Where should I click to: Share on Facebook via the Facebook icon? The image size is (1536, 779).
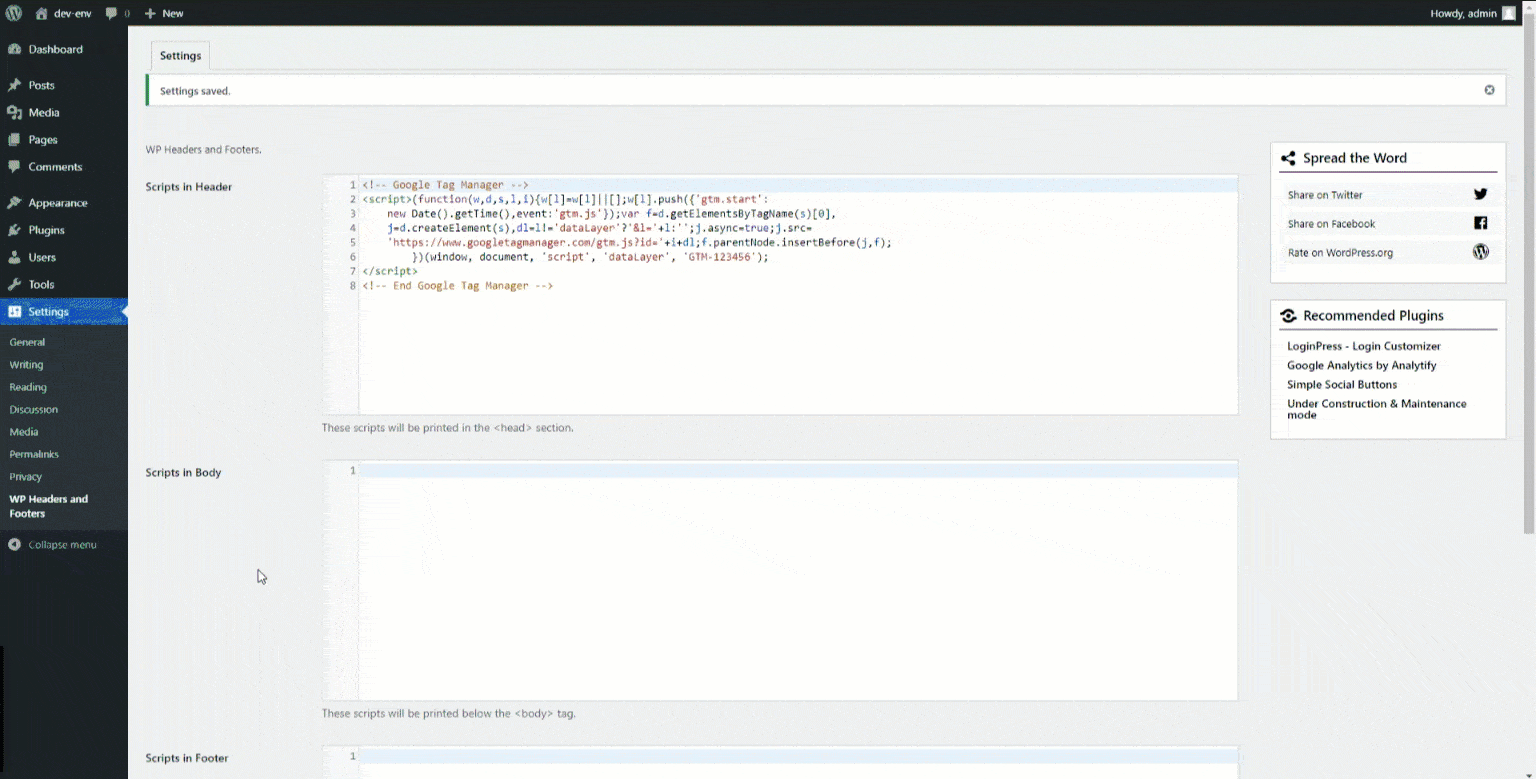pyautogui.click(x=1480, y=223)
